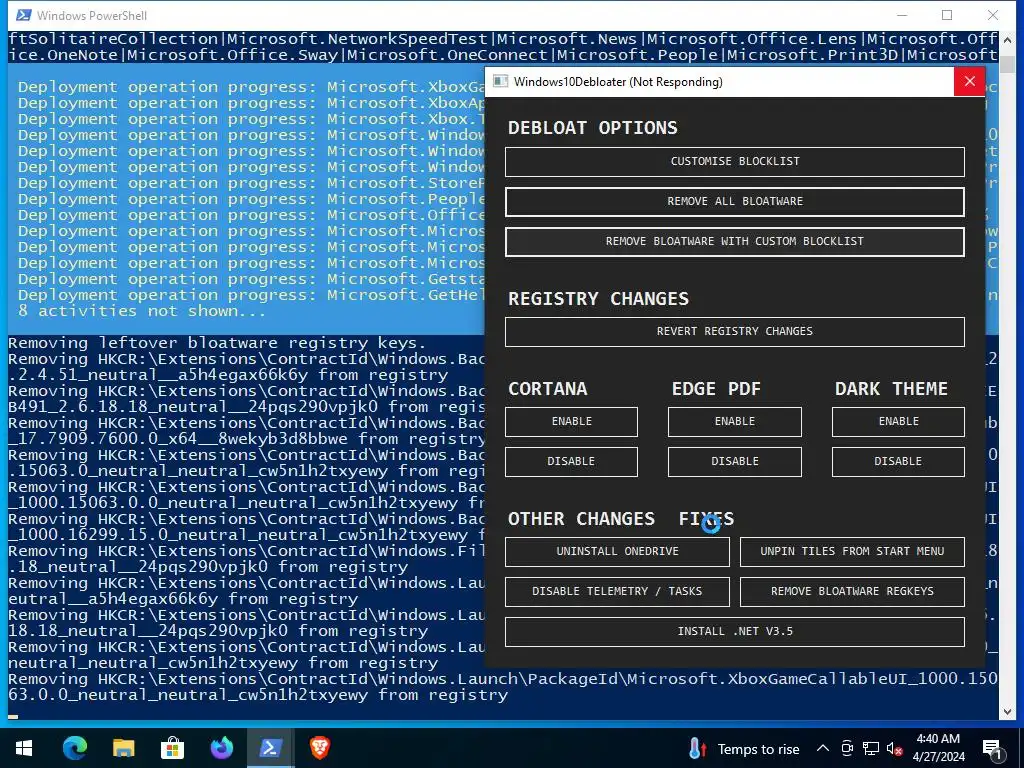
Task: Click Remove All Bloatware
Action: (735, 201)
